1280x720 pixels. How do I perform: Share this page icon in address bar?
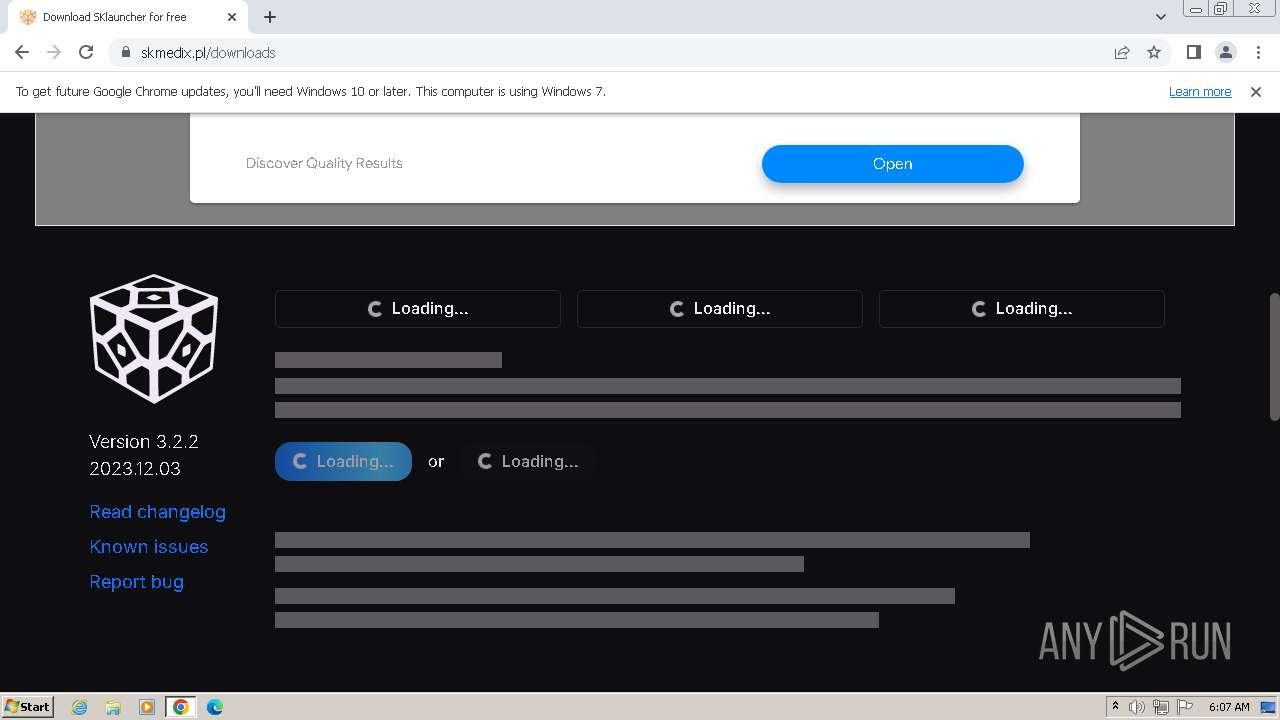pos(1122,52)
